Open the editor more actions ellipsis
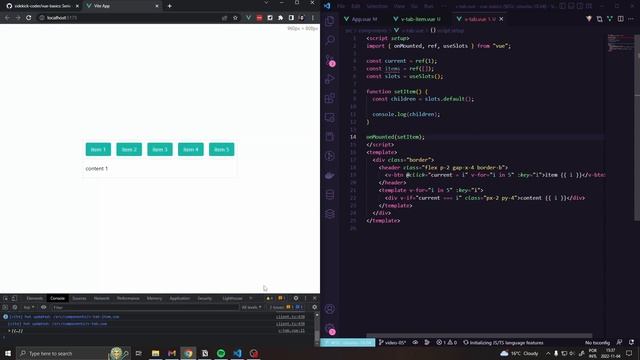The image size is (640, 360). pyautogui.click(x=631, y=19)
